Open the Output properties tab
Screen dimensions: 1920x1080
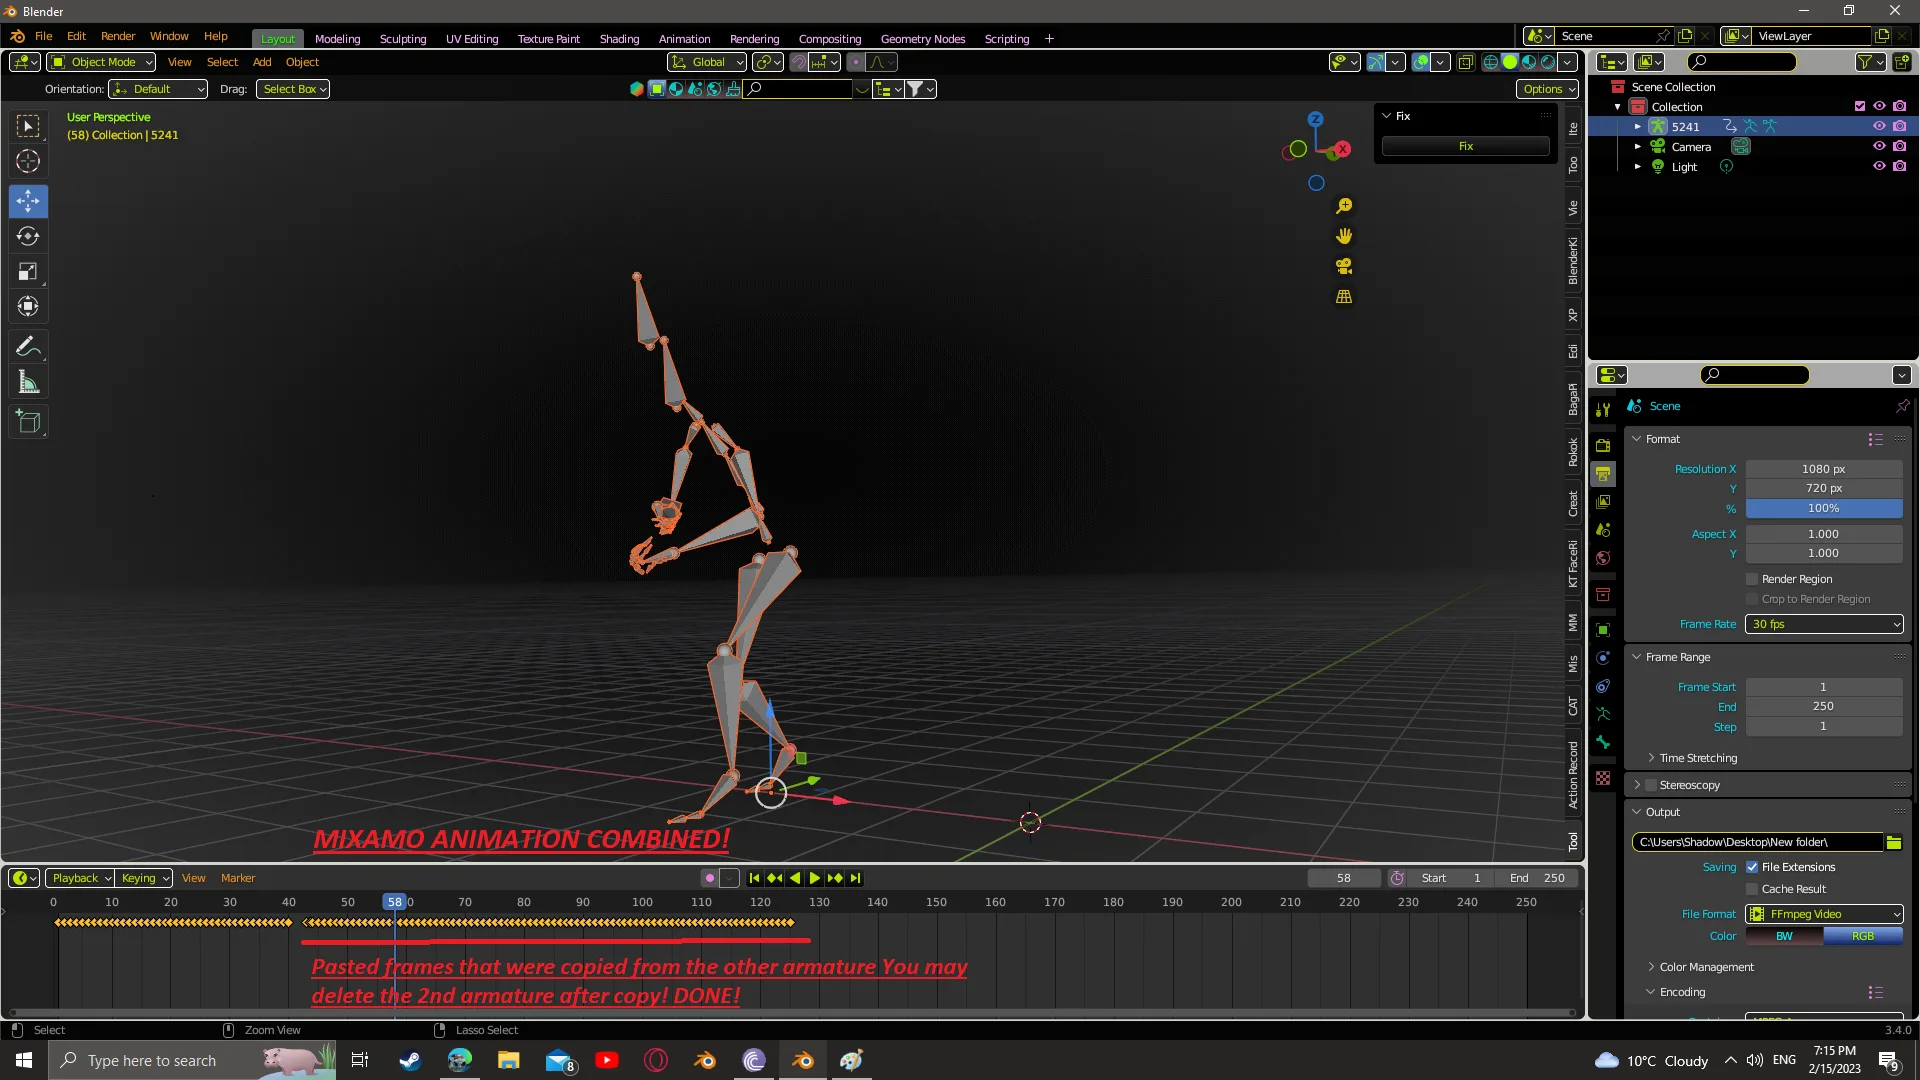click(x=1603, y=473)
